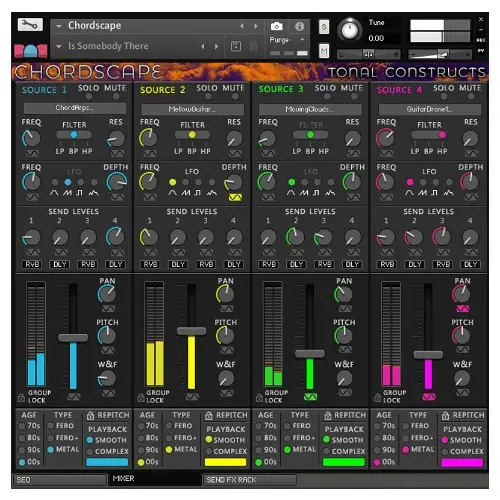This screenshot has width=500, height=500.
Task: Click the Source 2 send 2 DLY button
Action: pos(178,264)
